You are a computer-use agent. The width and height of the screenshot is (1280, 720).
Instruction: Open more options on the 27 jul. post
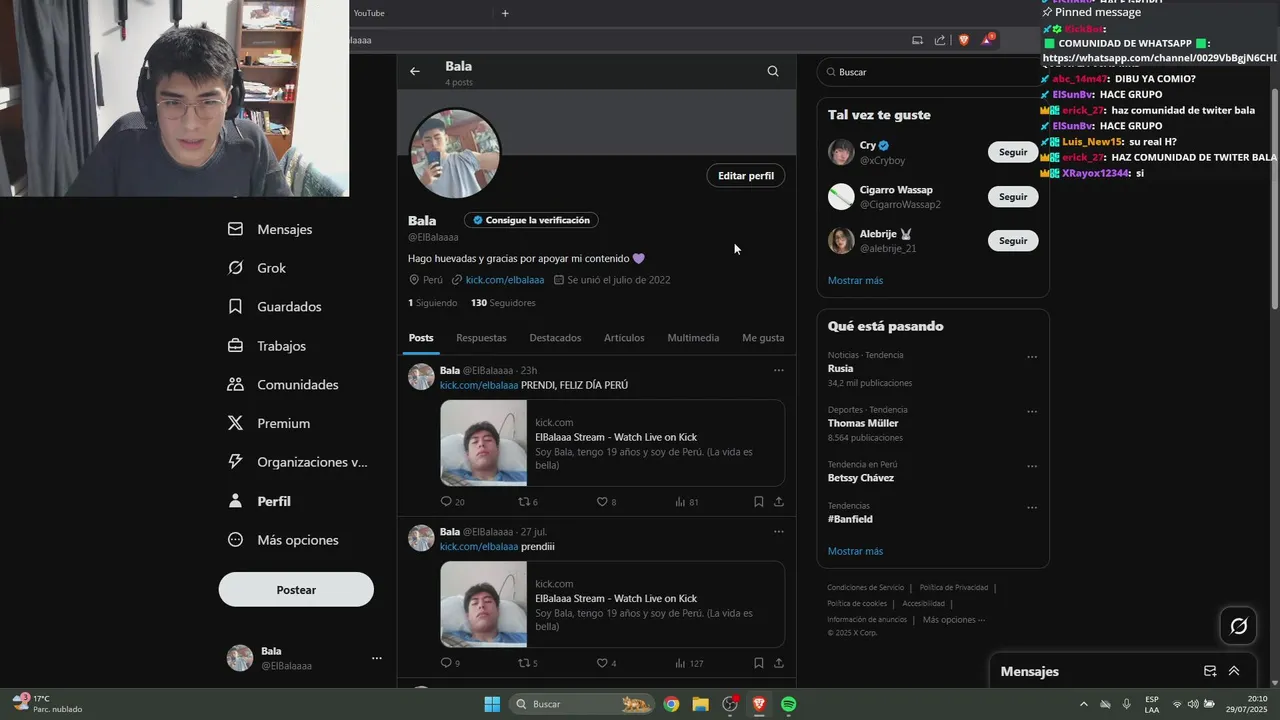pyautogui.click(x=778, y=532)
